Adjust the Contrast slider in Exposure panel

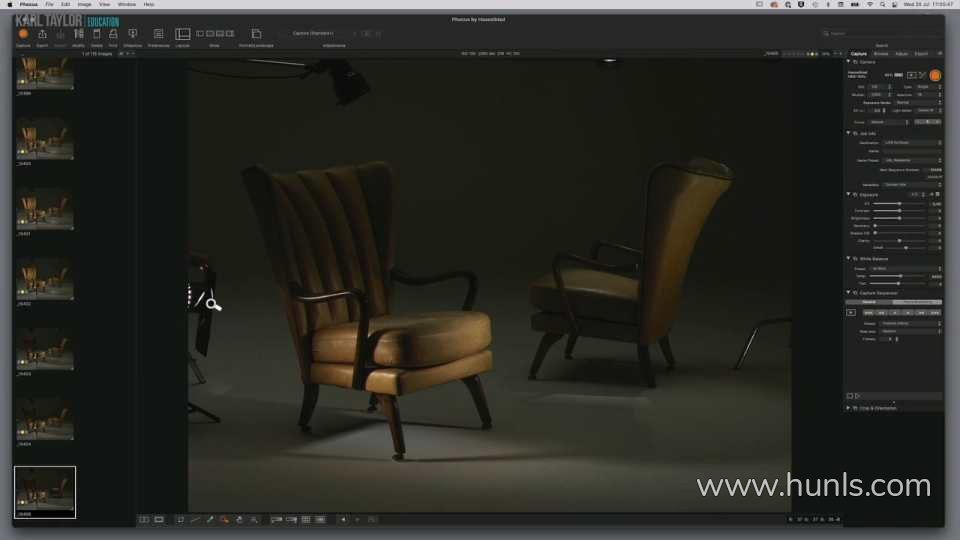899,211
